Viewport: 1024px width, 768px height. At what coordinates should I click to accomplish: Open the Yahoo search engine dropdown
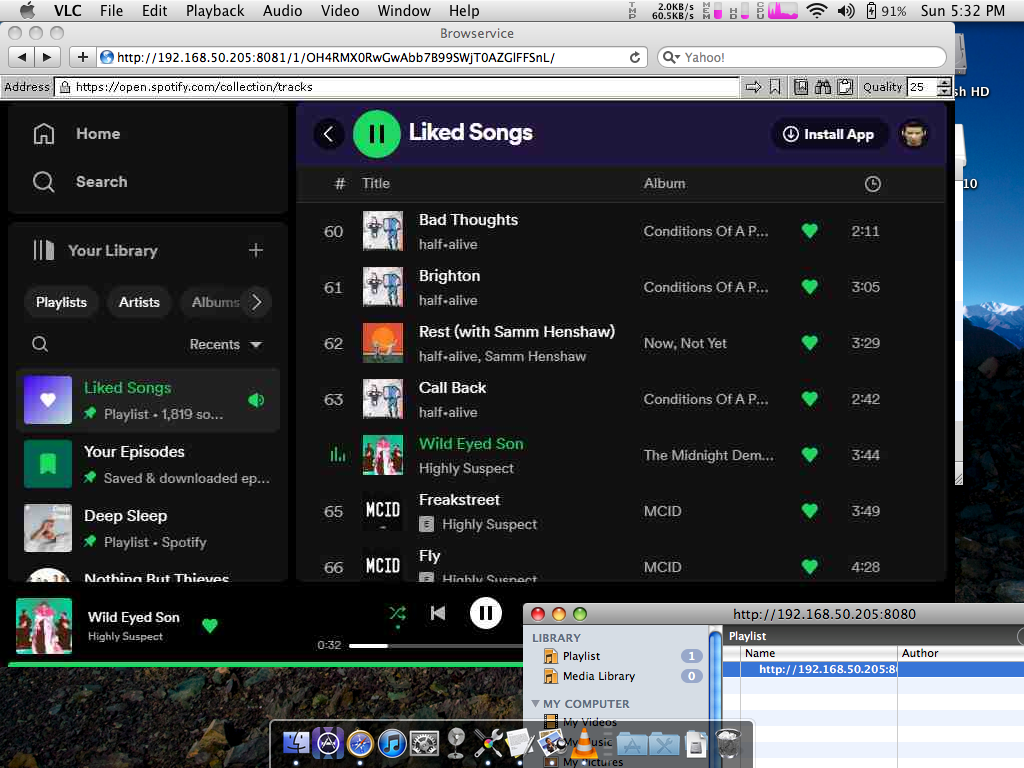671,57
